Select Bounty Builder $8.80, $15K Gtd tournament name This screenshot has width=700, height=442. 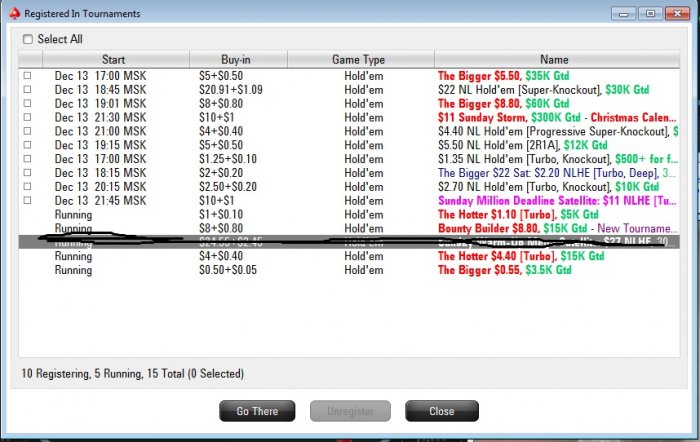click(558, 228)
